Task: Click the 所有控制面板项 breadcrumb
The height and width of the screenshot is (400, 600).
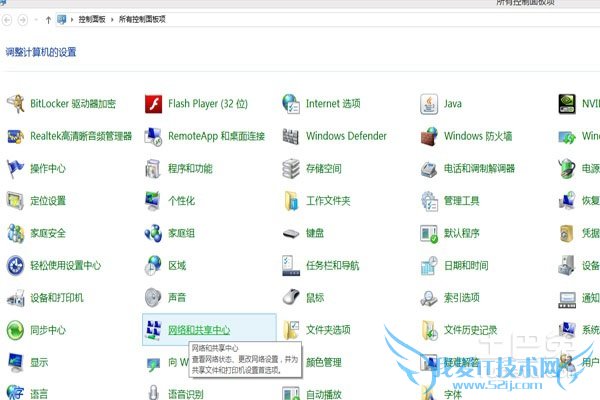Action: tap(142, 19)
